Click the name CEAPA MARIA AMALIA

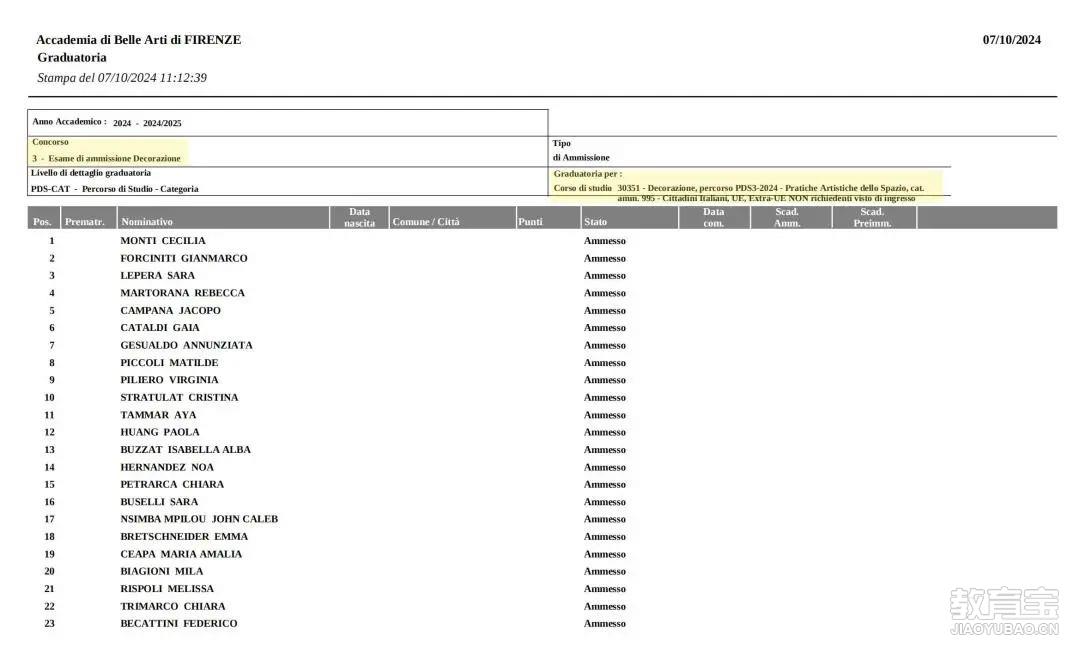coord(181,554)
